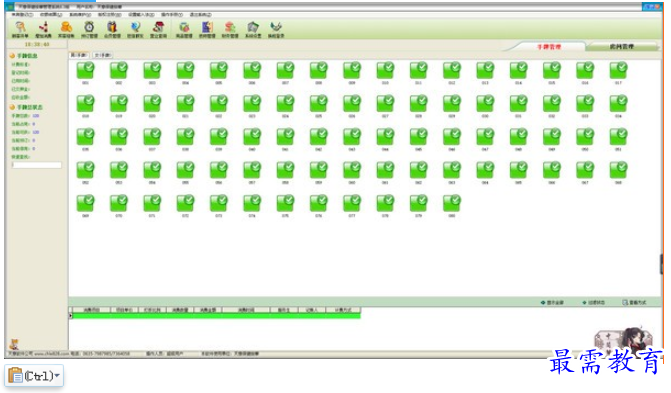Select green locker tile 052

click(86, 170)
